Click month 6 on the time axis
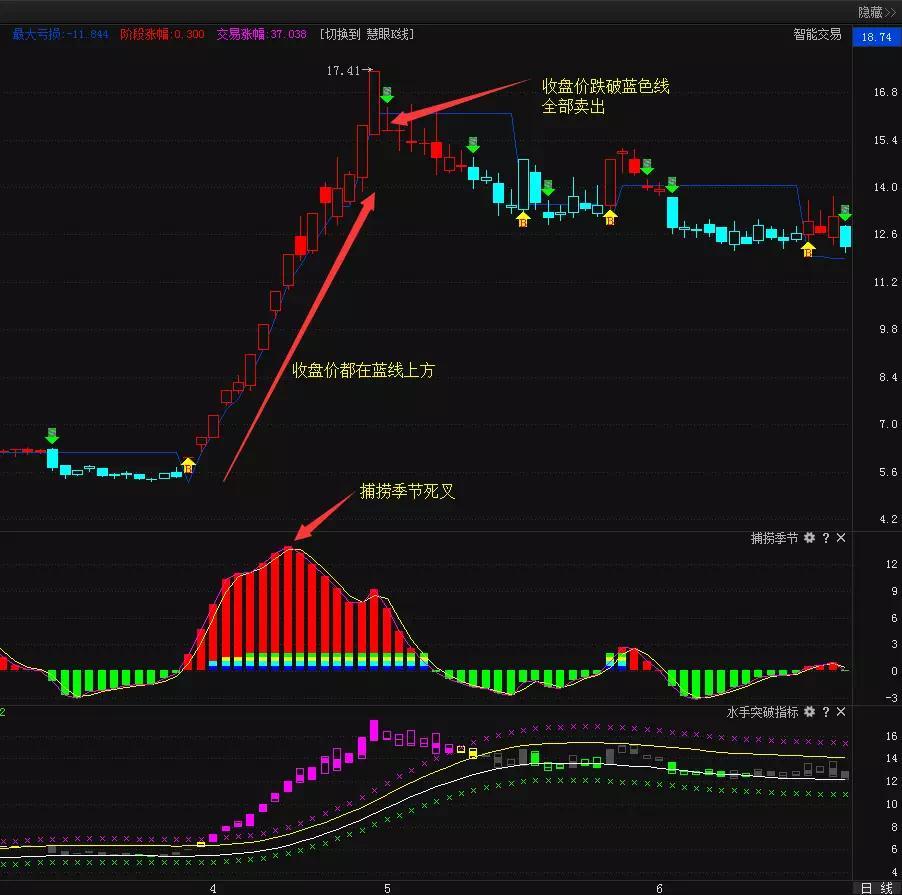Viewport: 902px width, 895px height. click(x=659, y=889)
